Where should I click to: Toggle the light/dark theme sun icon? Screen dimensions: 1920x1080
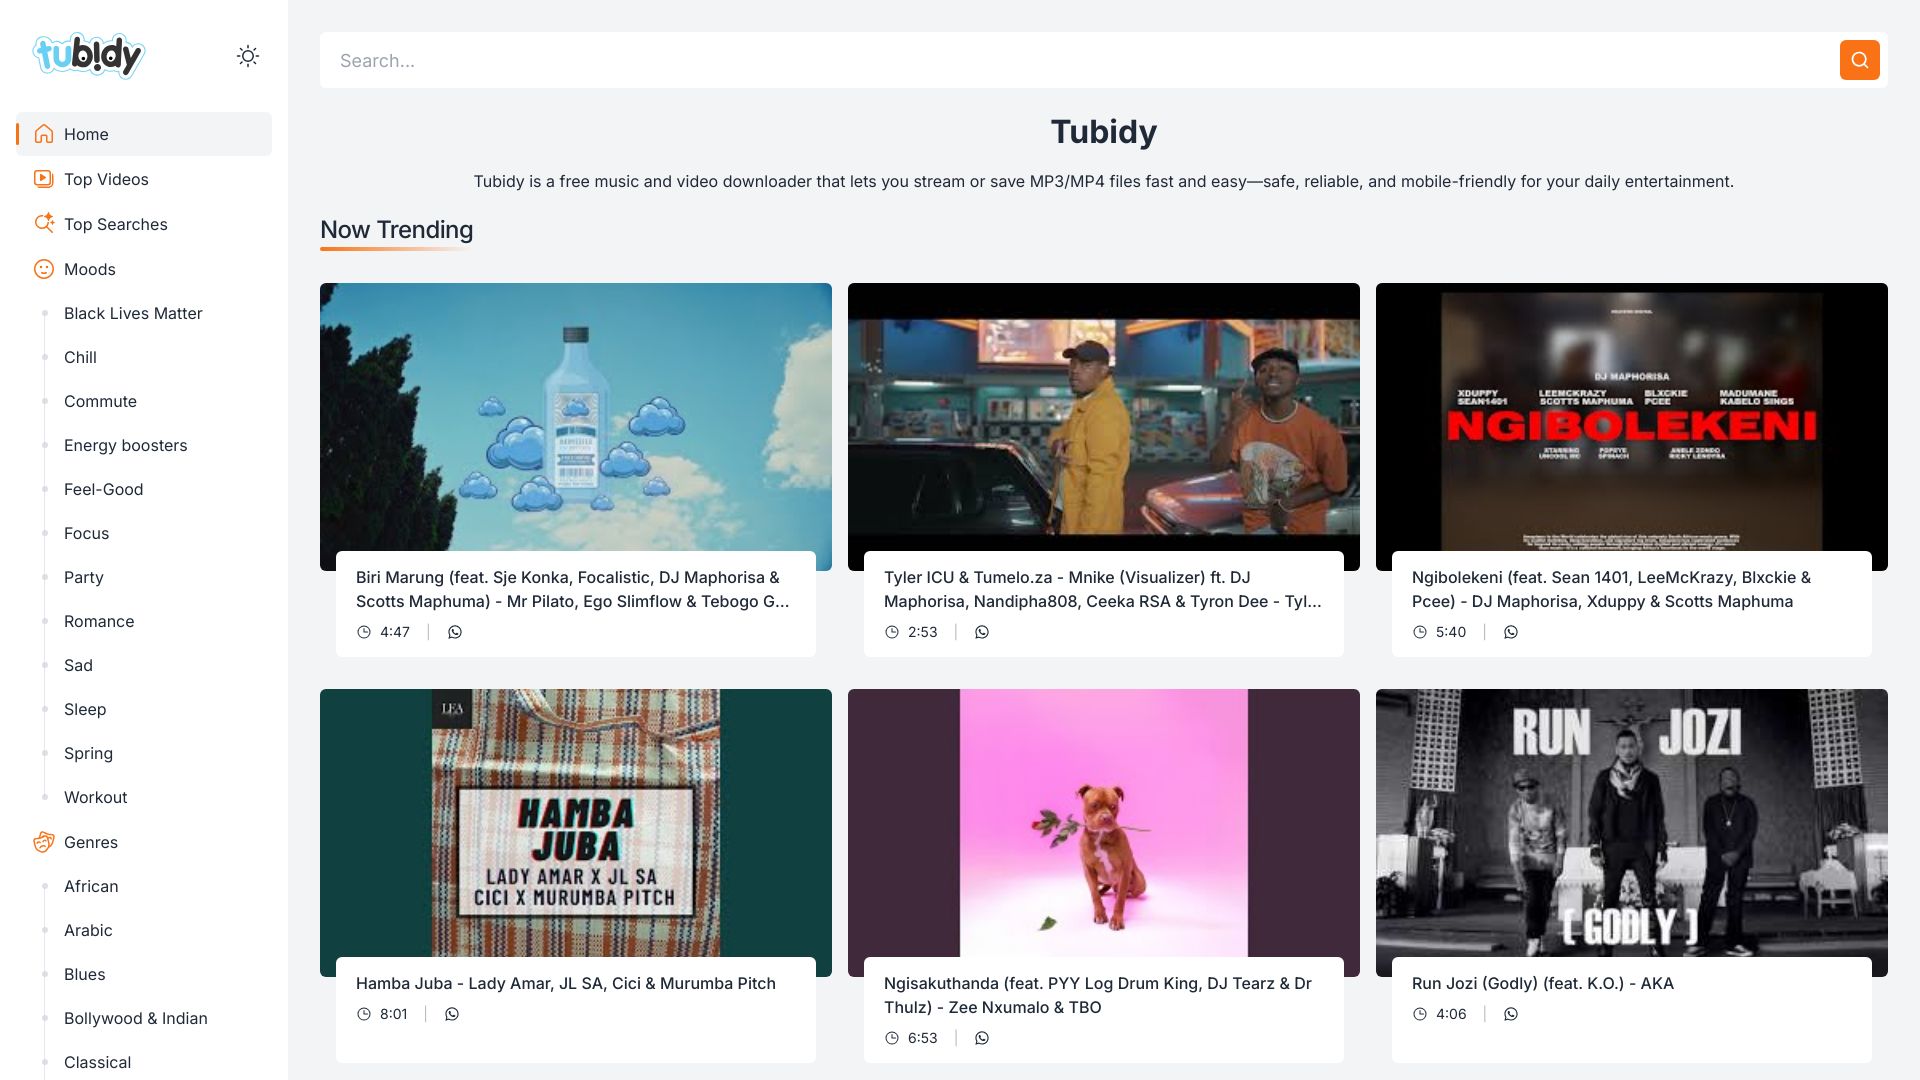point(248,56)
